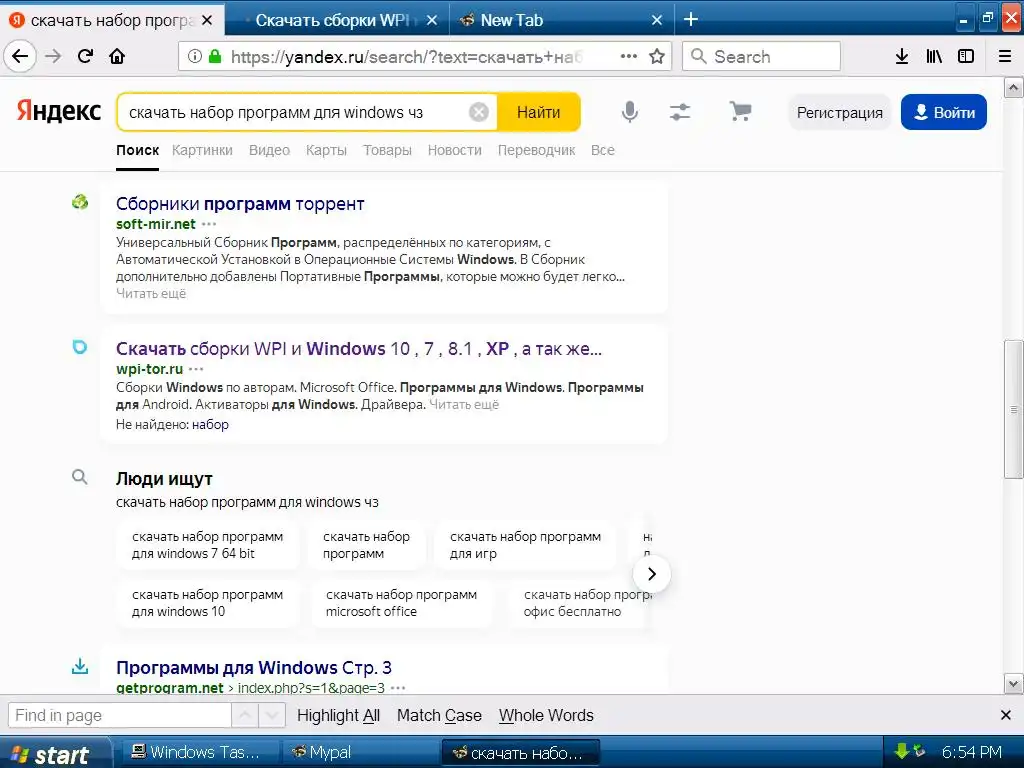
Task: Click the blue Войти login button
Action: (x=944, y=112)
